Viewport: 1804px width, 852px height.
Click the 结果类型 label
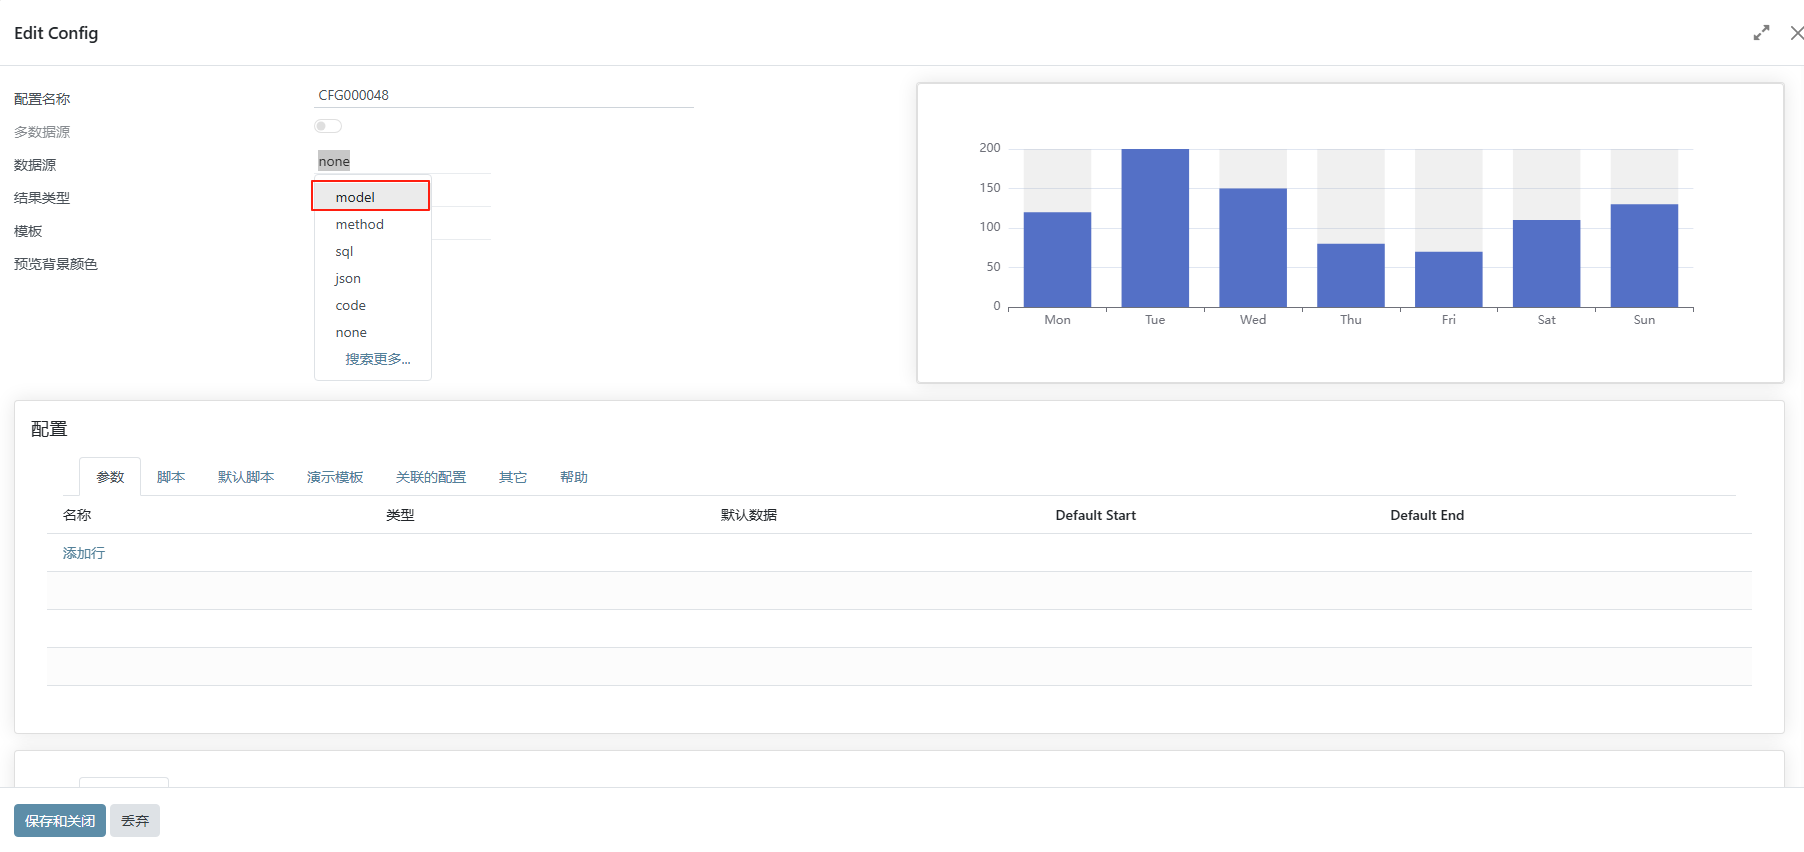coord(42,198)
